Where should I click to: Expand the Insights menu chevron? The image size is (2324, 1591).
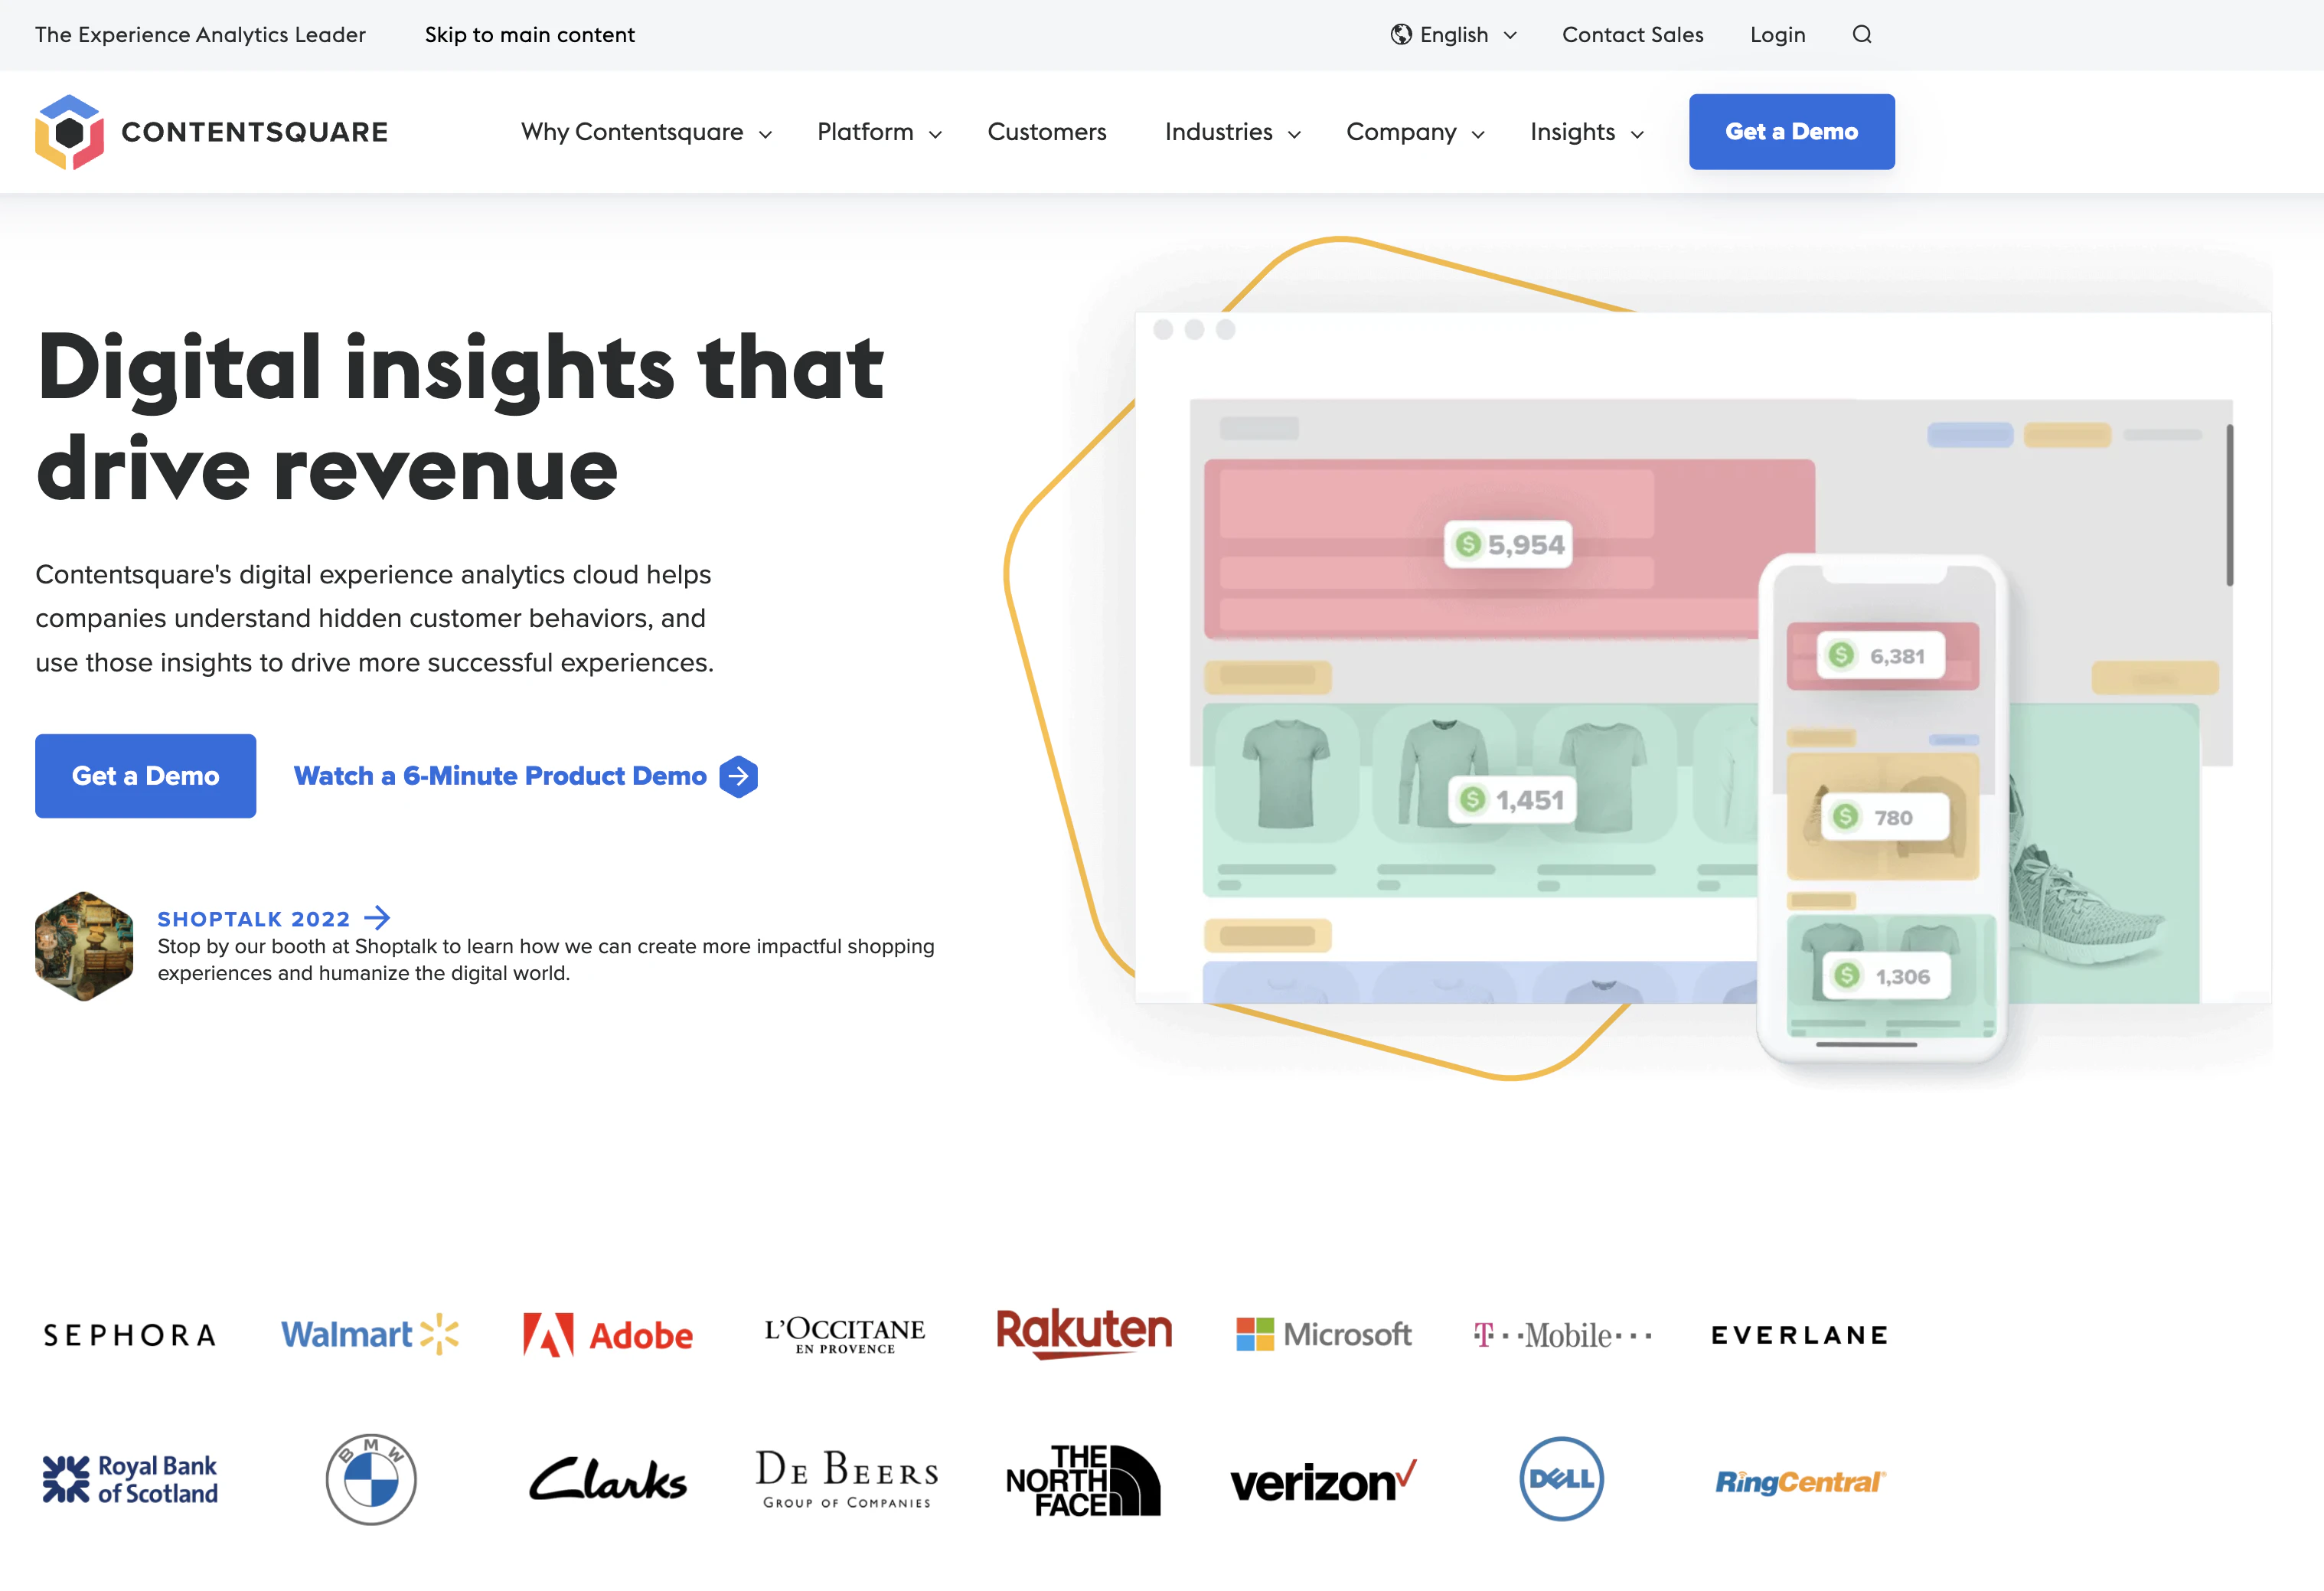(1637, 134)
